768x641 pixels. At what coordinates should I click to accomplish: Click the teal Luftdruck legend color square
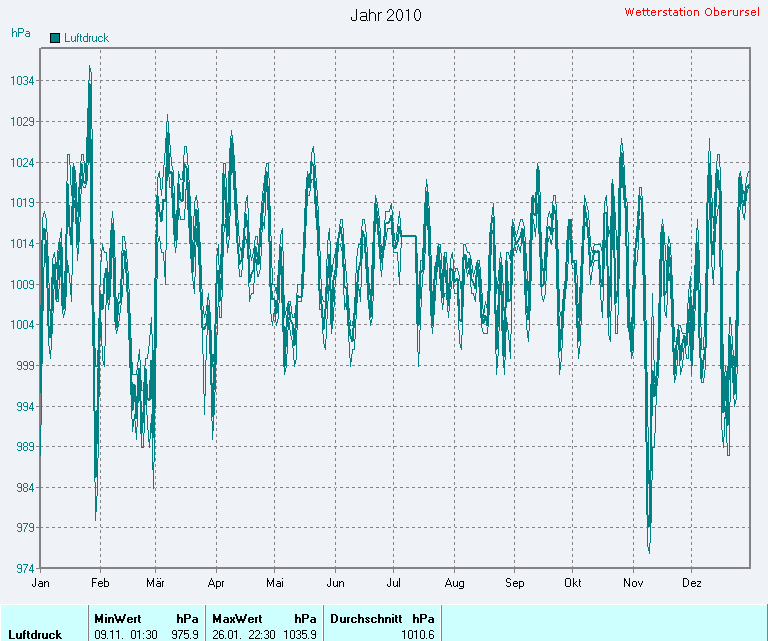click(x=55, y=38)
